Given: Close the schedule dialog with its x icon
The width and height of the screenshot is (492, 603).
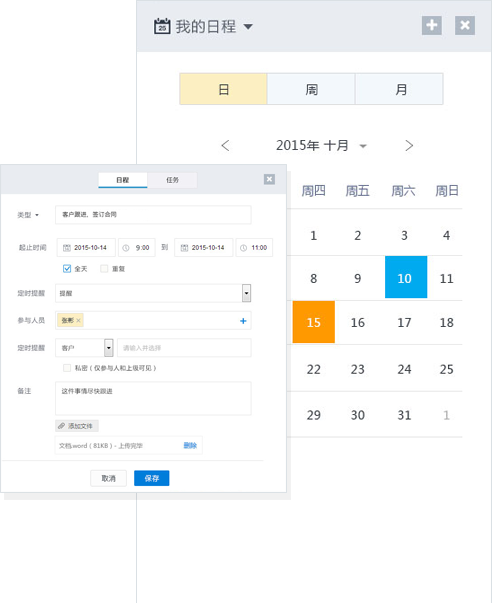Looking at the screenshot, I should (269, 179).
